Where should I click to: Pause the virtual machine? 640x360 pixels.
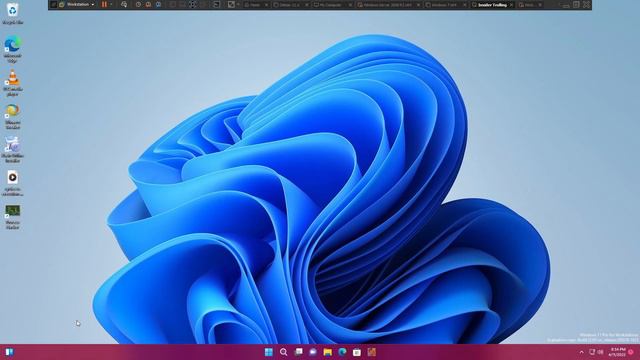[104, 4]
